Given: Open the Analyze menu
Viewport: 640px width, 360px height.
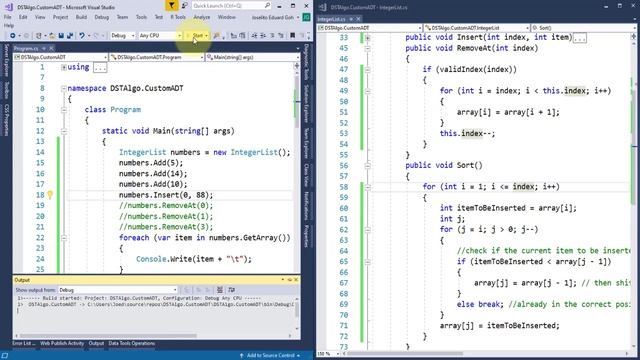Looking at the screenshot, I should pos(202,17).
